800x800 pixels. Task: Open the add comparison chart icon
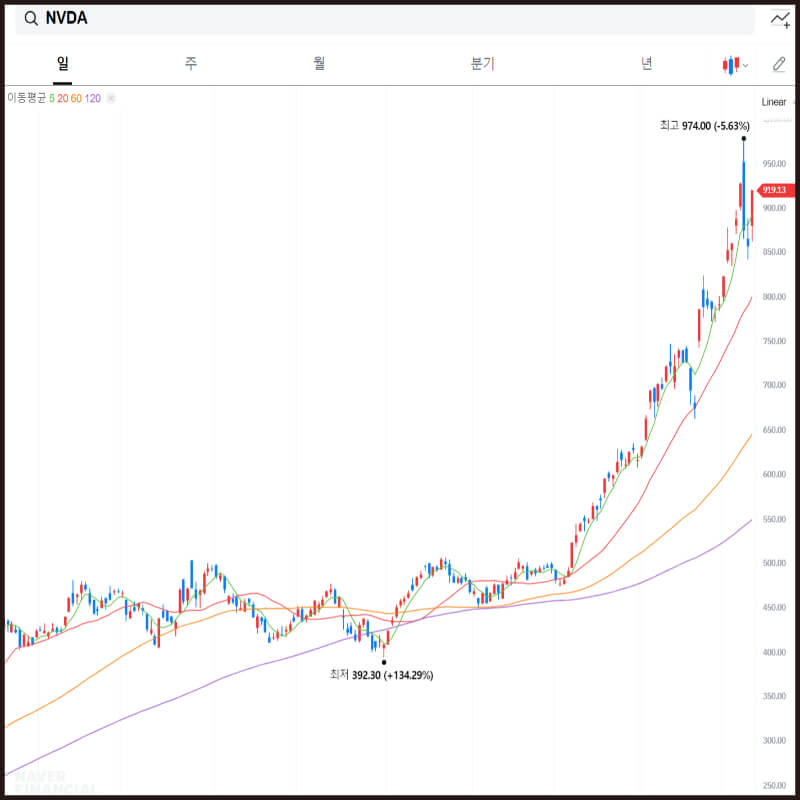tap(780, 19)
